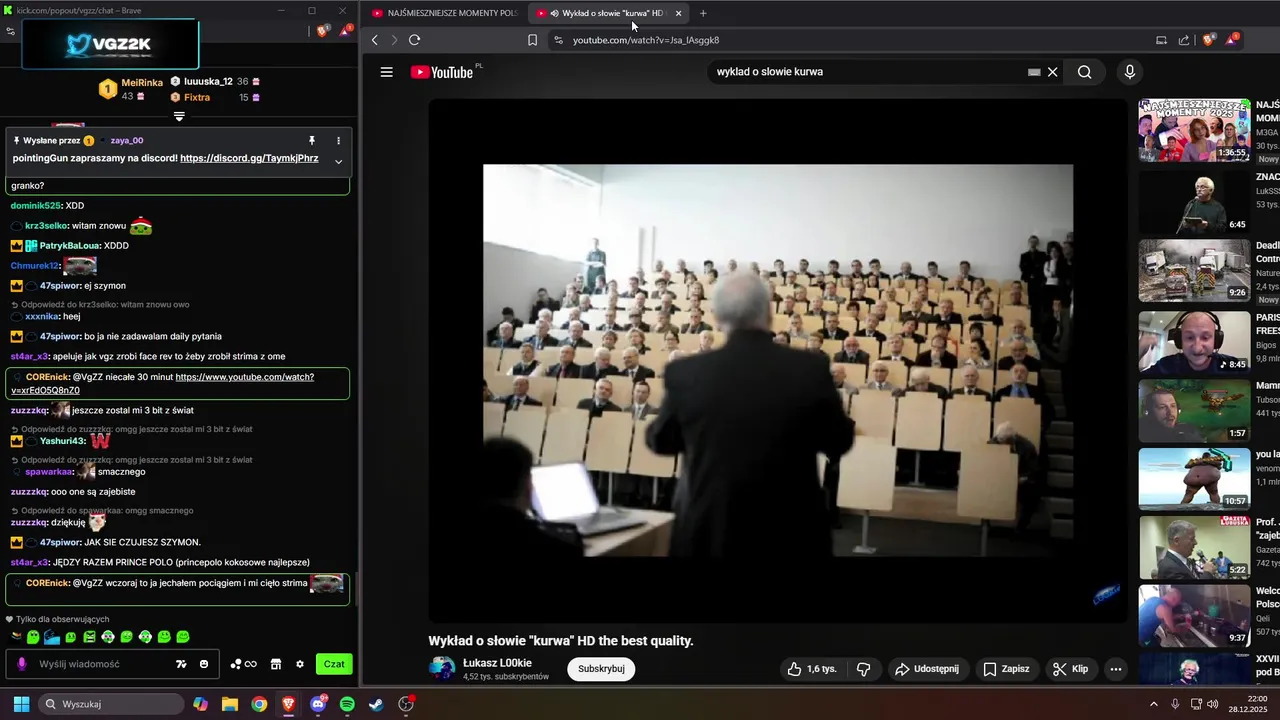Click the Wyszukaj taskbar search box
The width and height of the screenshot is (1280, 720).
110,704
